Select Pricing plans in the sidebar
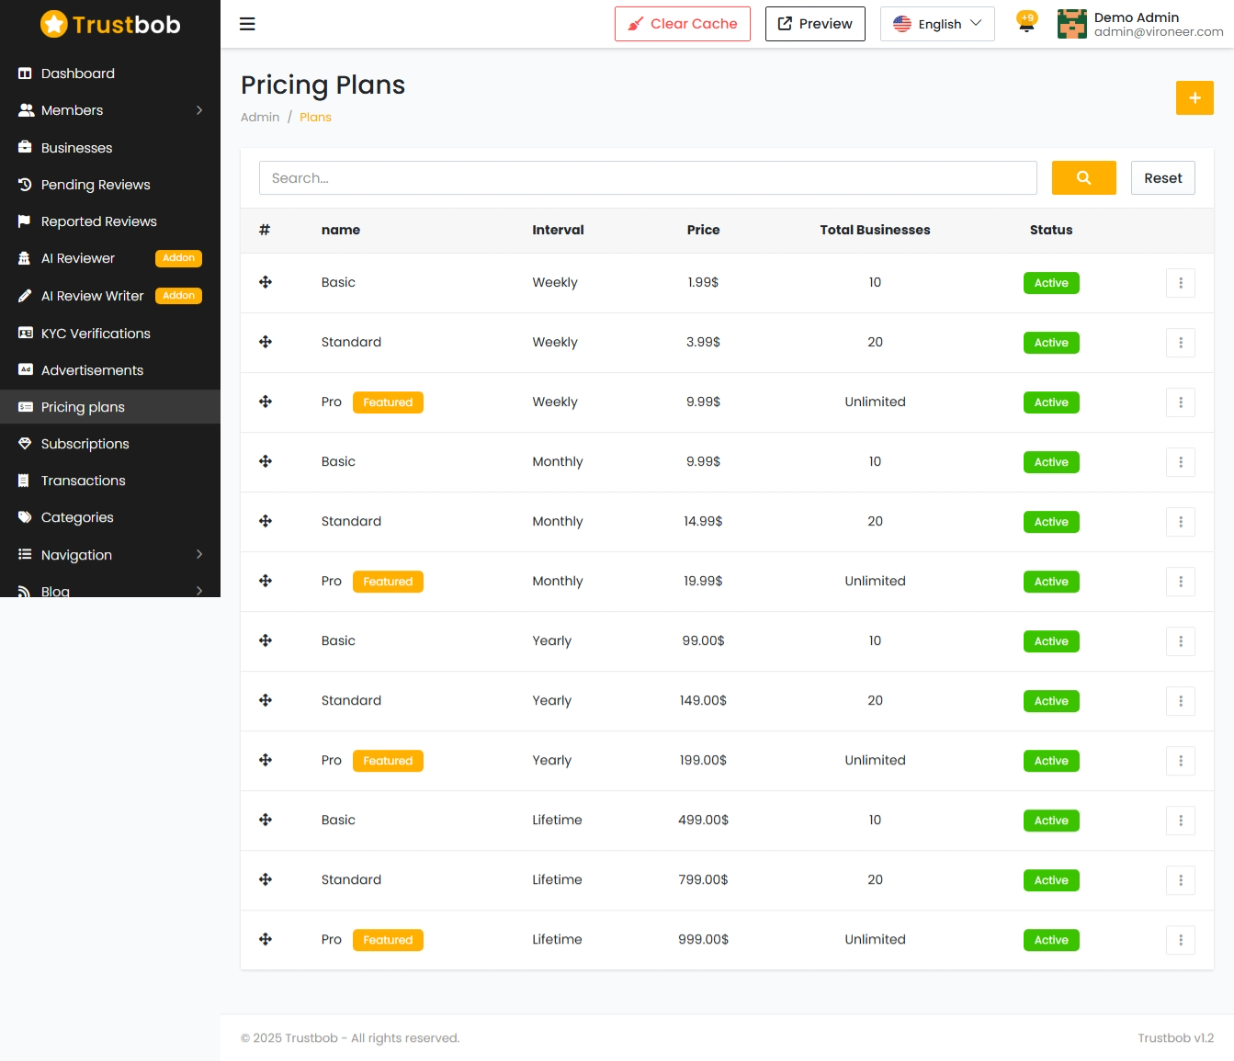 110,407
